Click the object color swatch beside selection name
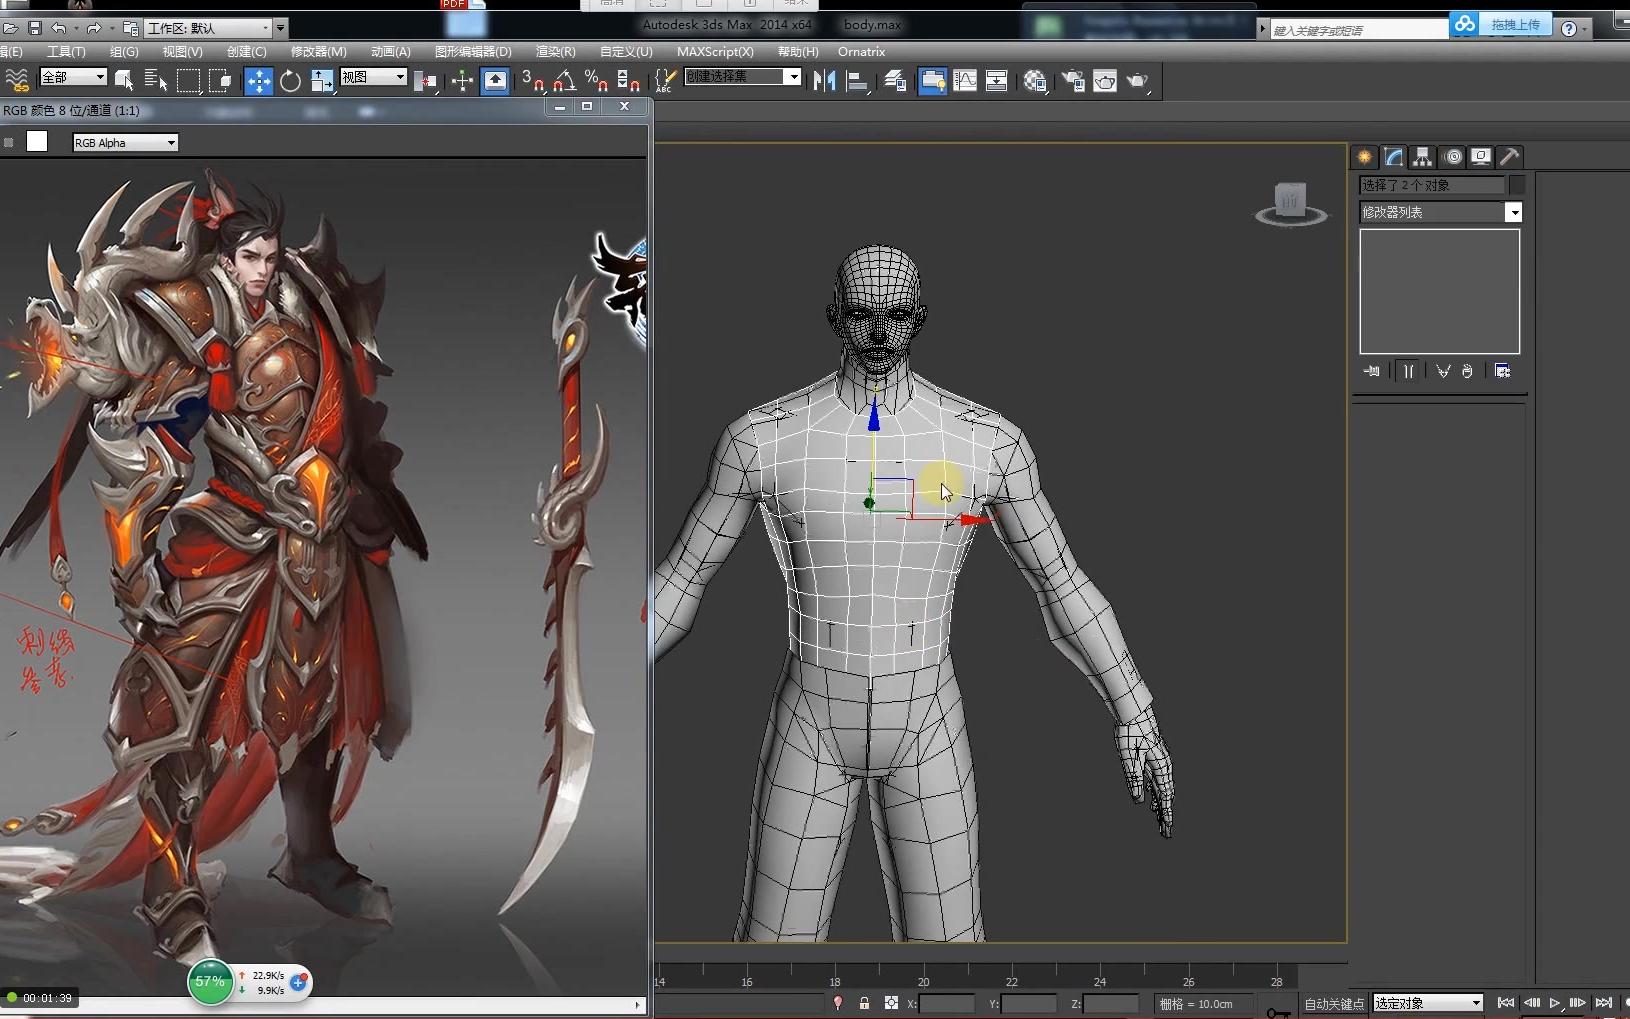 (1517, 185)
